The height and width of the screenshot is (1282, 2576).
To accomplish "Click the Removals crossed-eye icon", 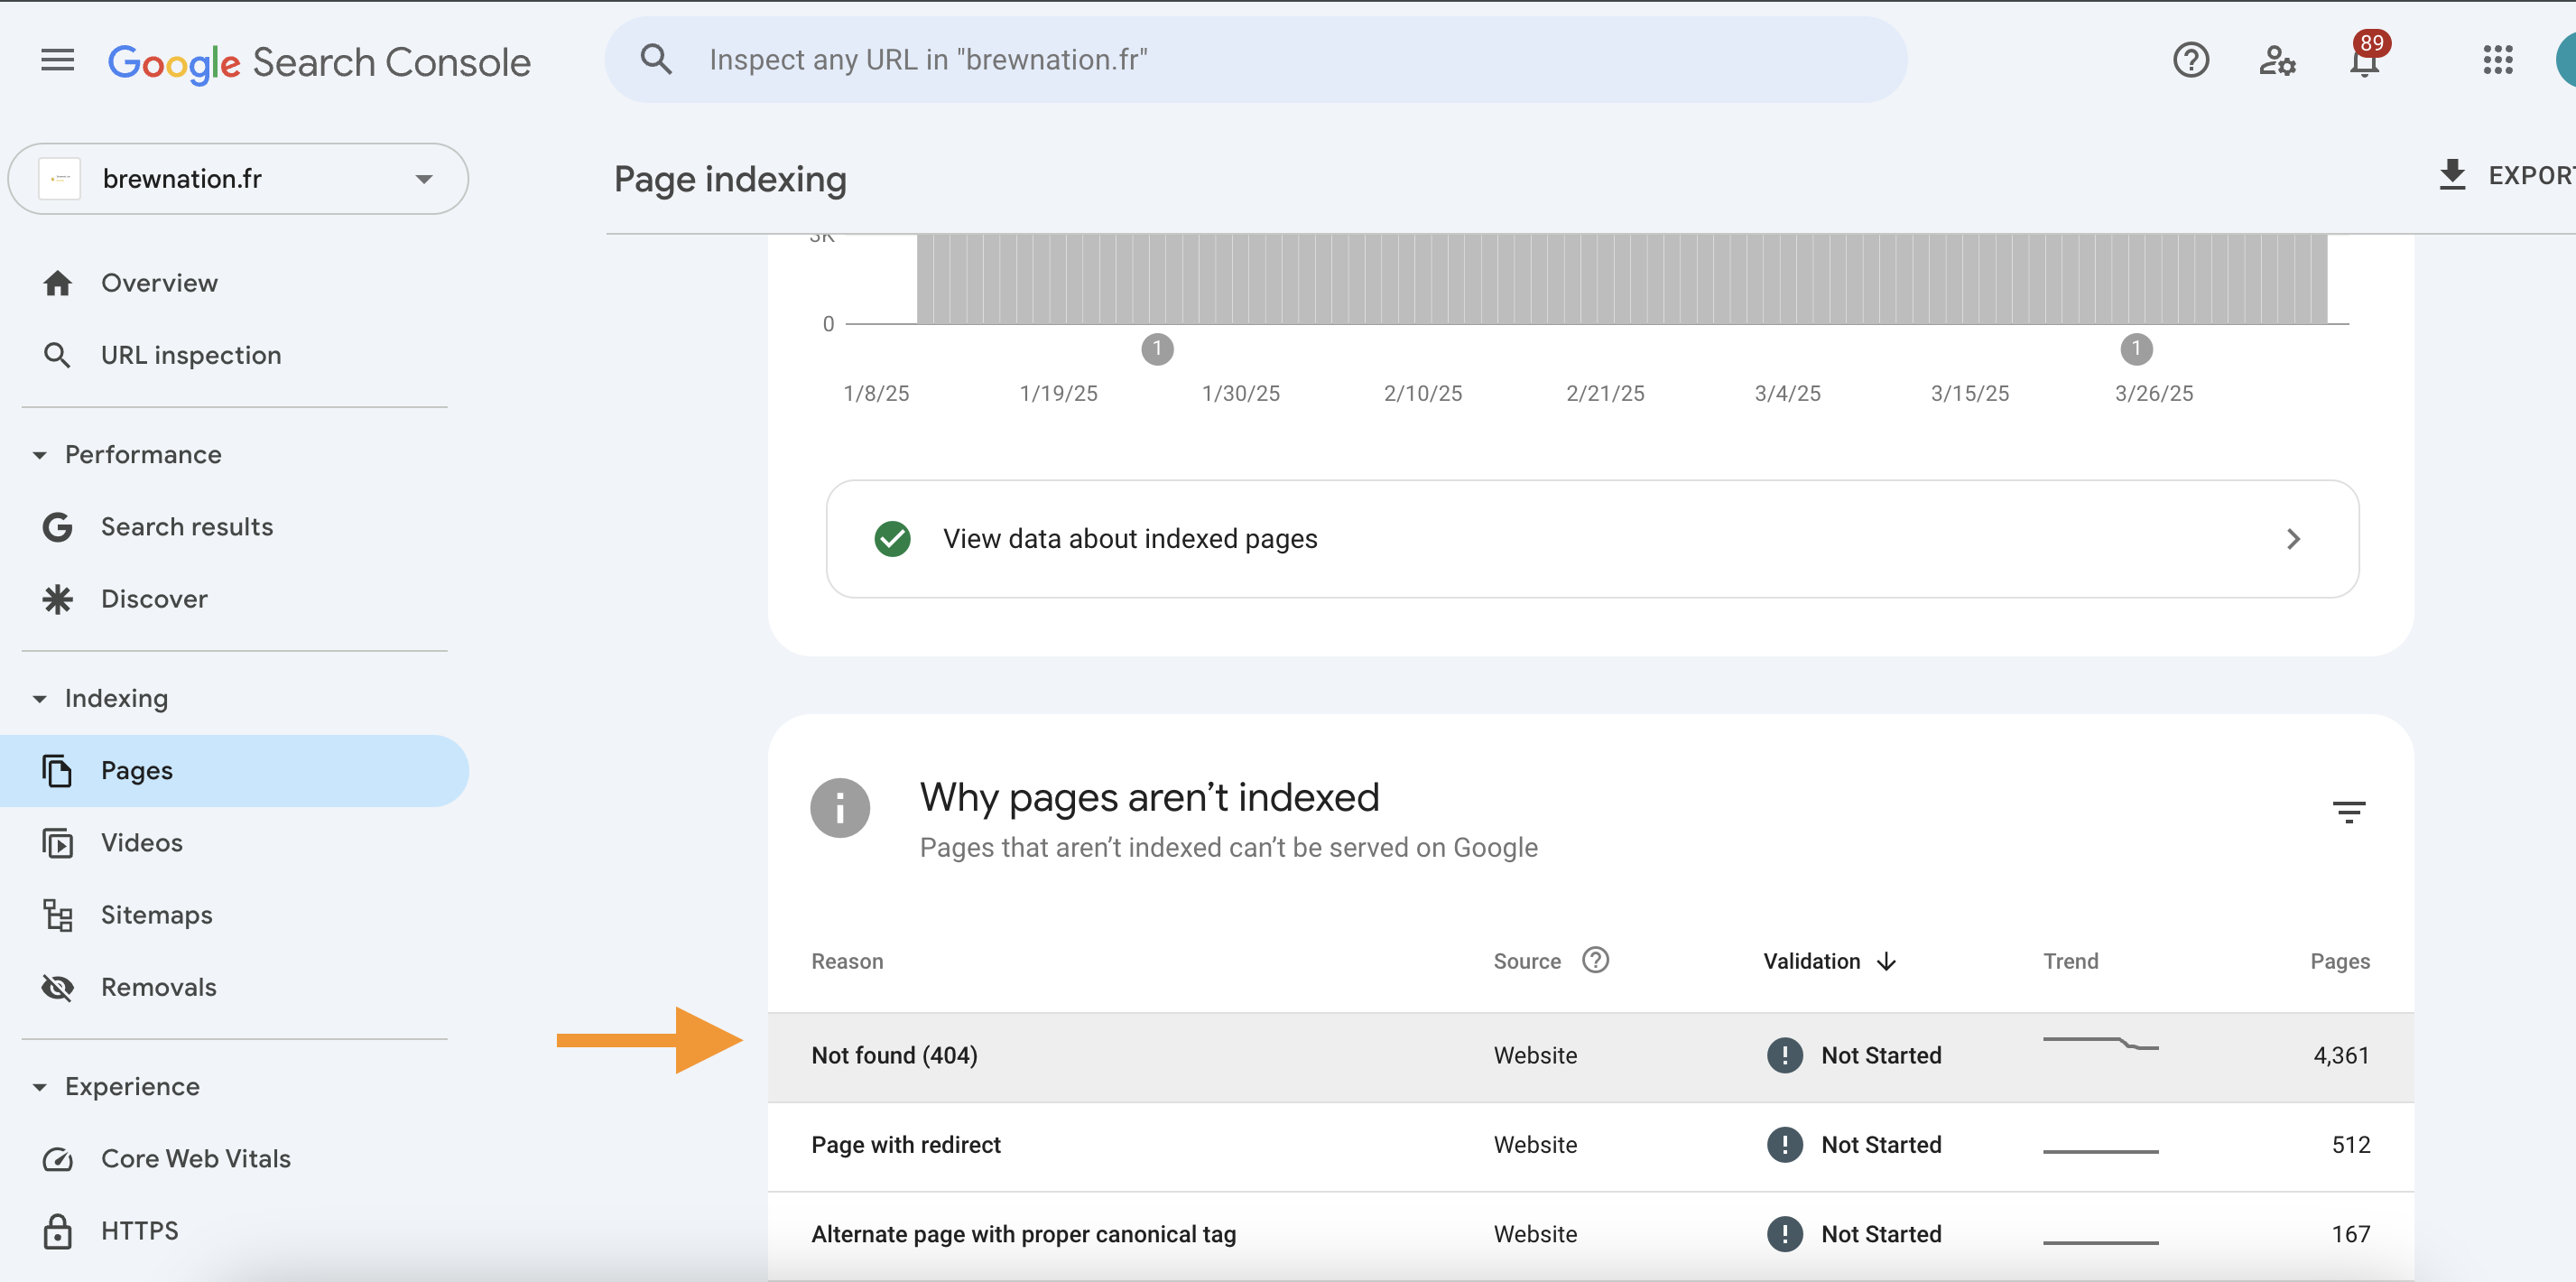I will [57, 987].
